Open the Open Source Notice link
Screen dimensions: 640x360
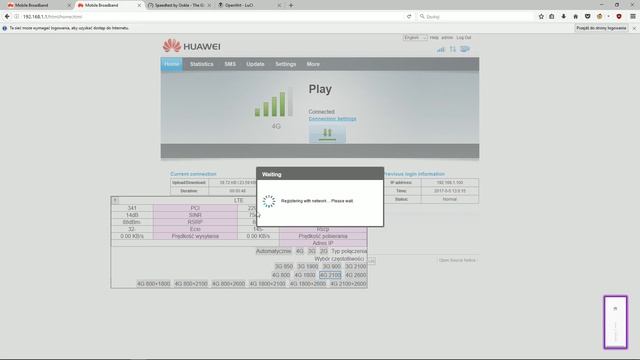[x=457, y=260]
